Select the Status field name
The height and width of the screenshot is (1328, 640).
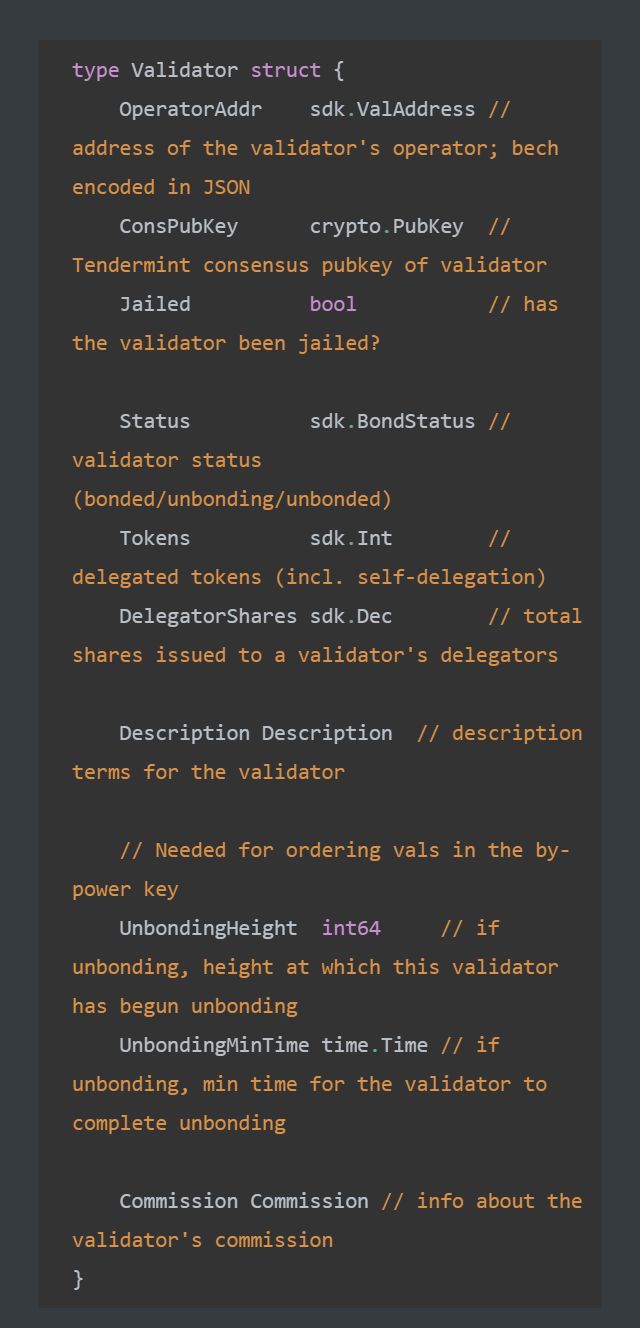coord(155,421)
